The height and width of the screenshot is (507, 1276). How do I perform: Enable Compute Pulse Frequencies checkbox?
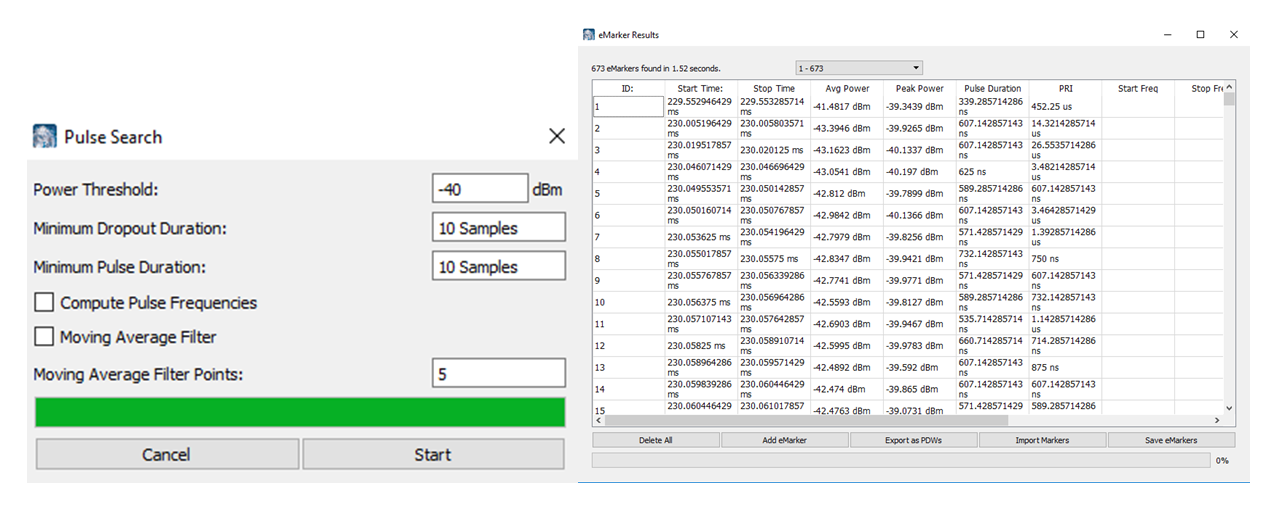coord(44,303)
